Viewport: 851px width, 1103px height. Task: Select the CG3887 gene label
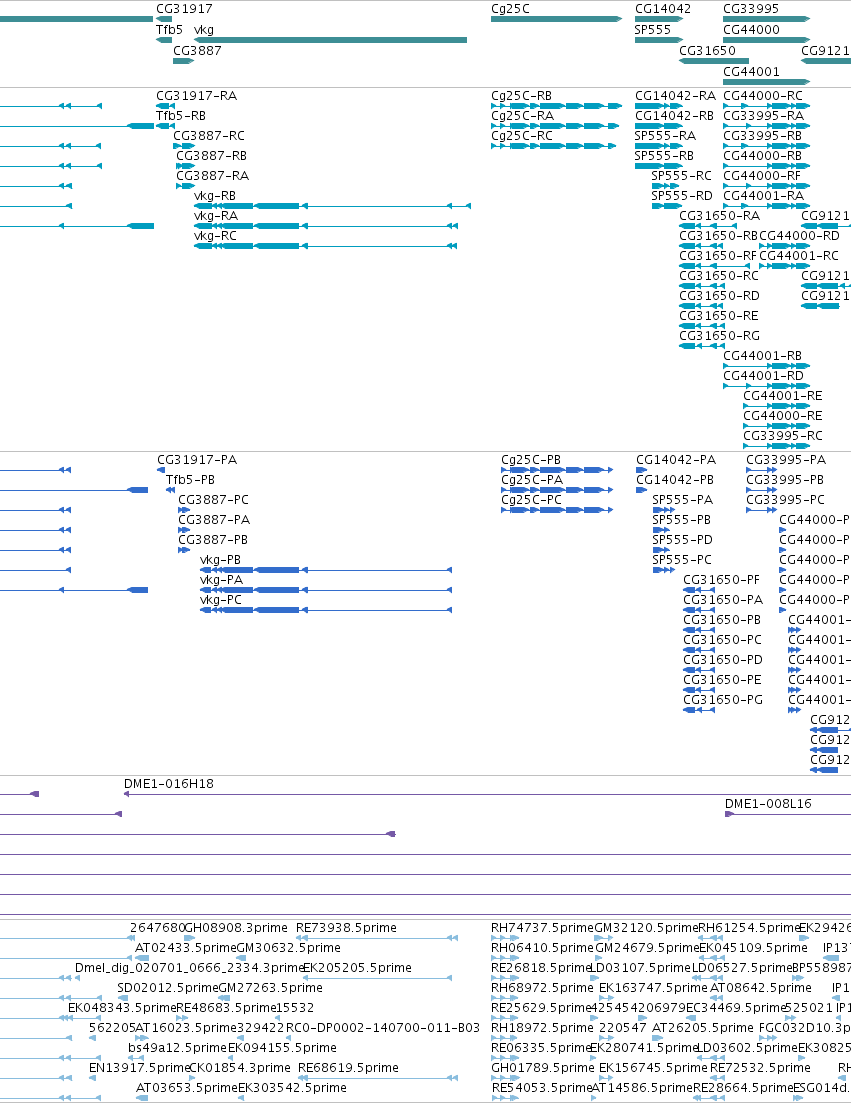(197, 51)
